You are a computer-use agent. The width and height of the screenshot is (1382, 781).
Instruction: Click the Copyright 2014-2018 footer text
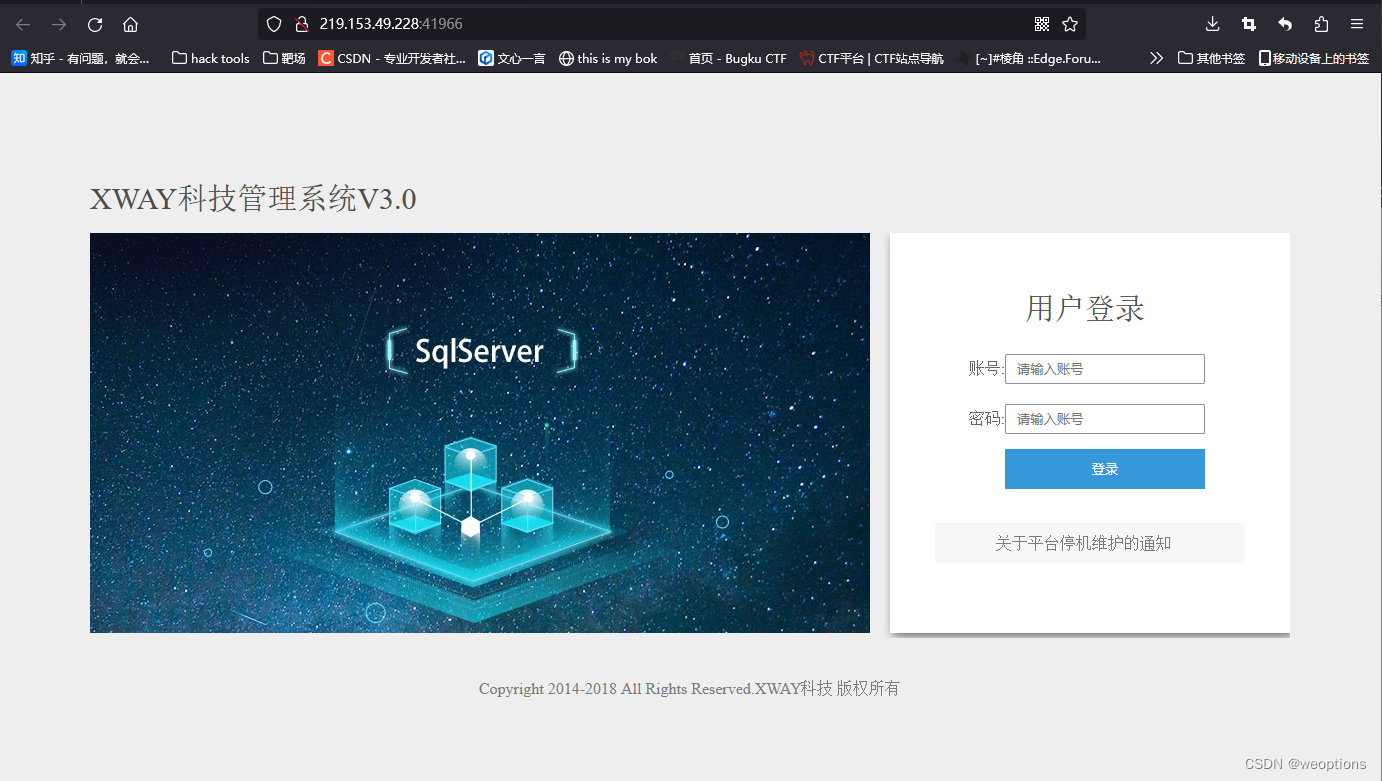[689, 688]
